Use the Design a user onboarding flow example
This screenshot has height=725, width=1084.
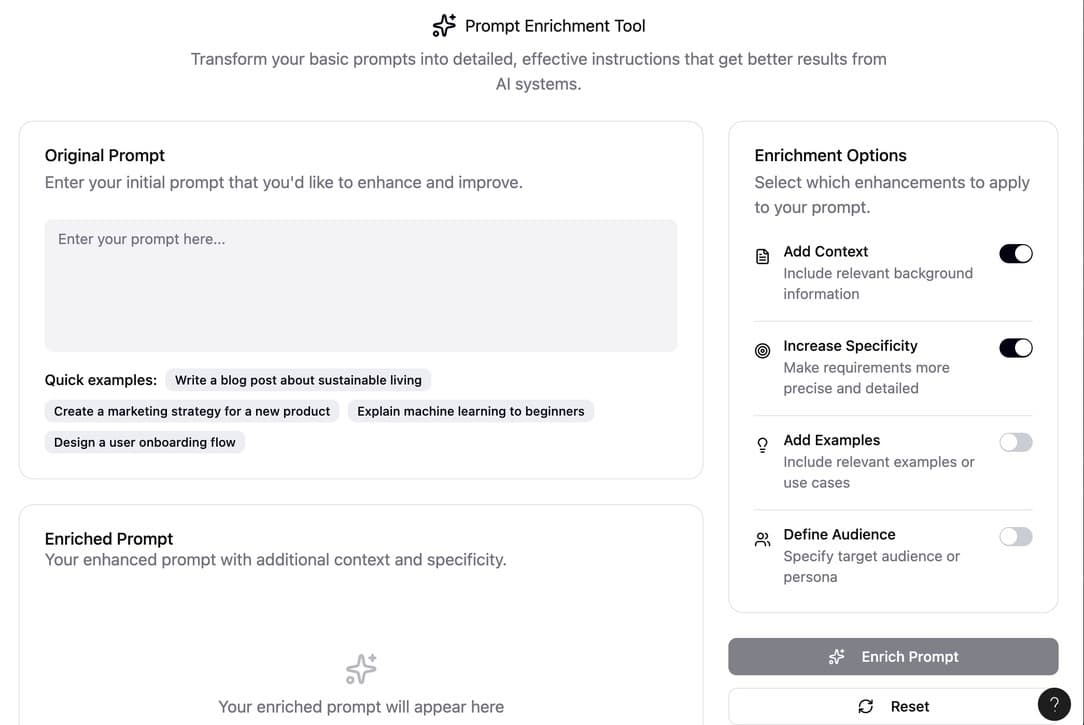coord(145,442)
